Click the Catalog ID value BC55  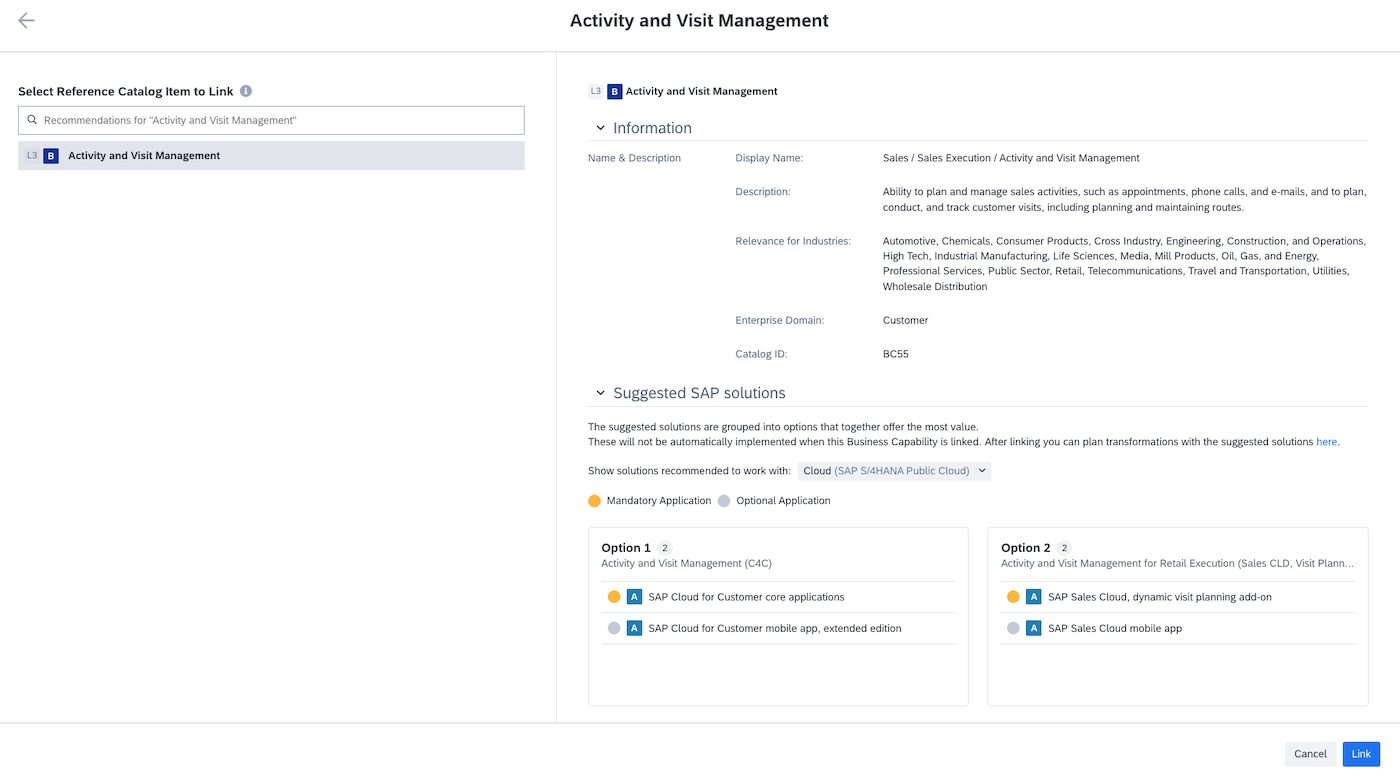click(x=896, y=354)
